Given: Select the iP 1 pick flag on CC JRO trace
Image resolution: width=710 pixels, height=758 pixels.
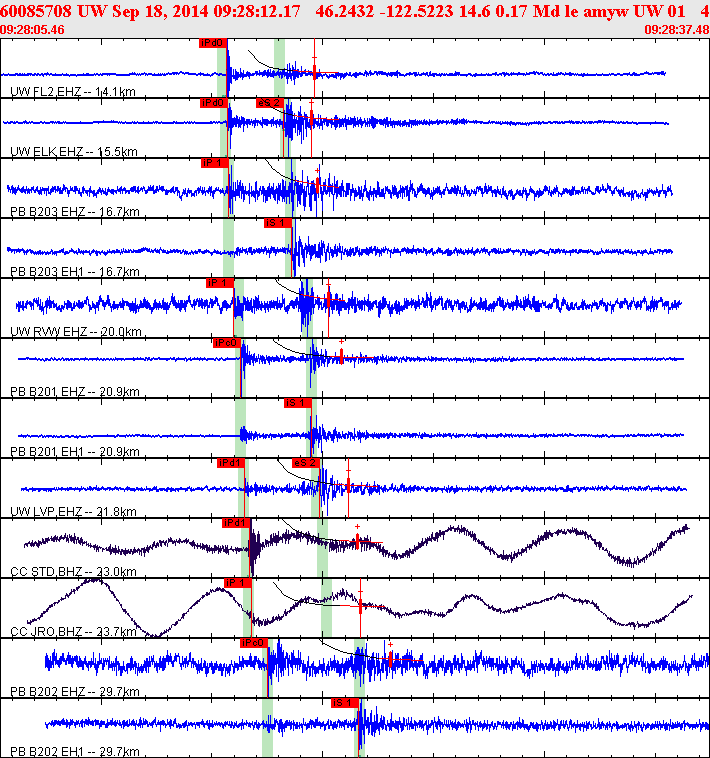Looking at the screenshot, I should pos(238,583).
